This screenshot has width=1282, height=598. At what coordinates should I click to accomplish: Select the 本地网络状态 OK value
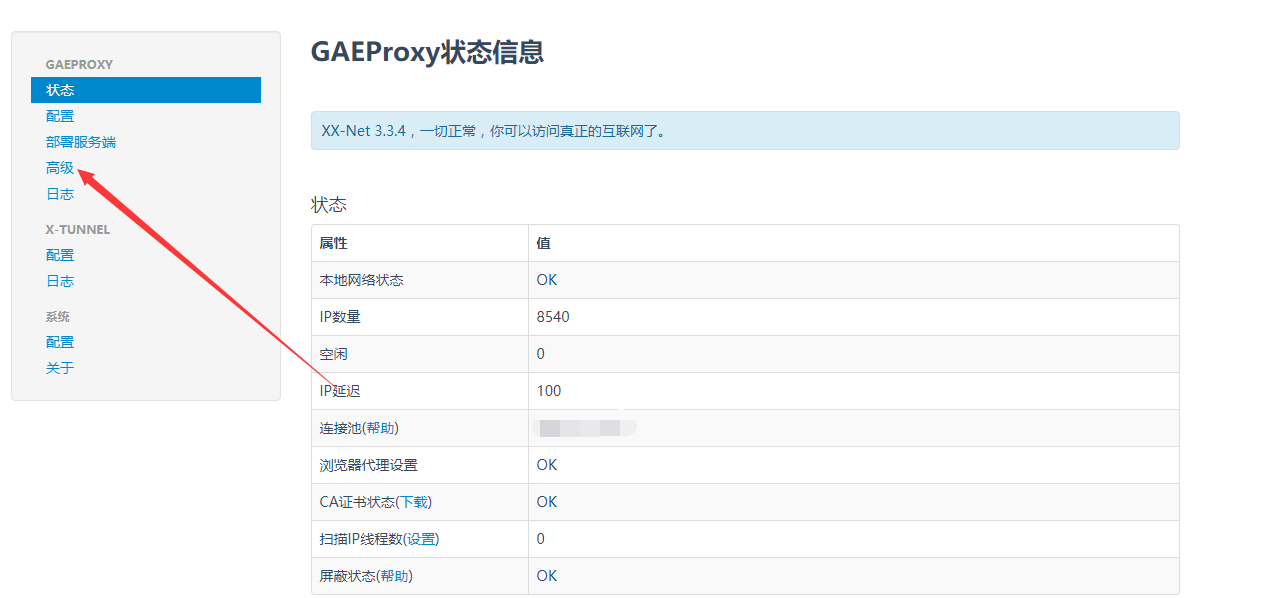(546, 279)
